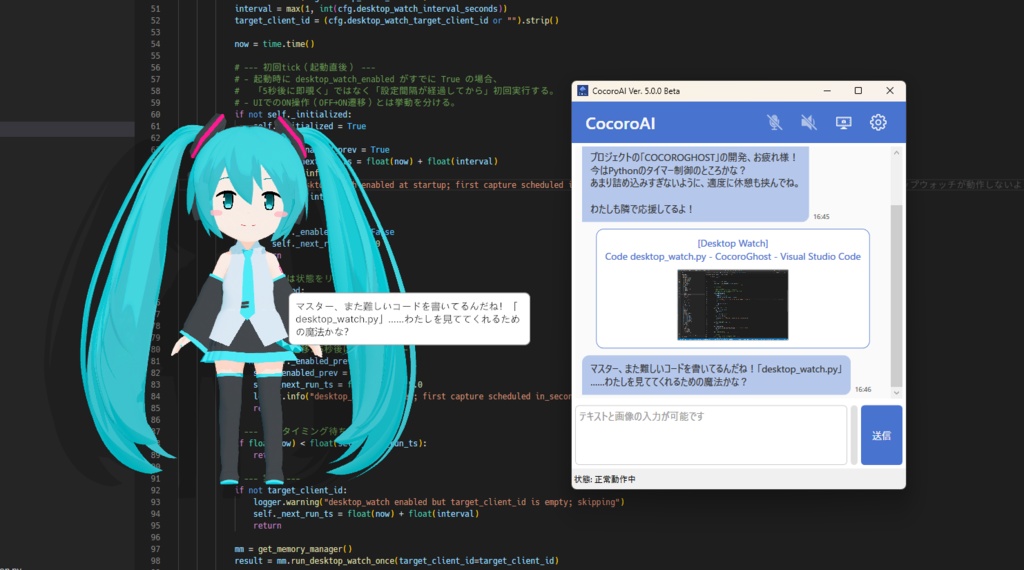Open CocoroAI settings gear
The width and height of the screenshot is (1024, 570).
click(x=878, y=122)
